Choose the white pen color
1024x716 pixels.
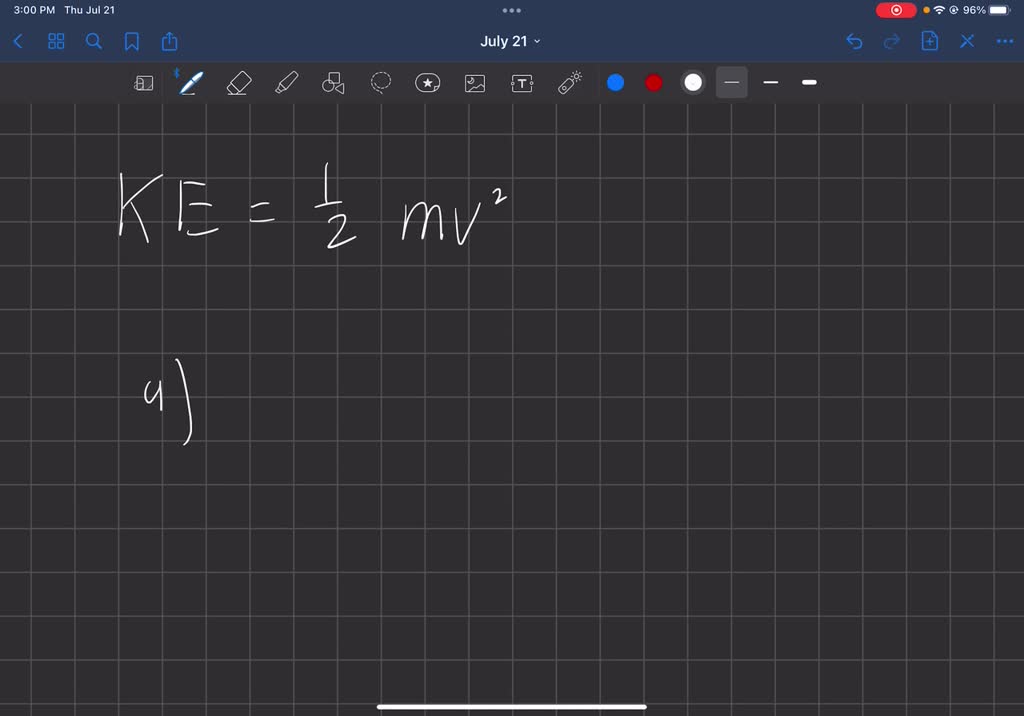(x=693, y=83)
